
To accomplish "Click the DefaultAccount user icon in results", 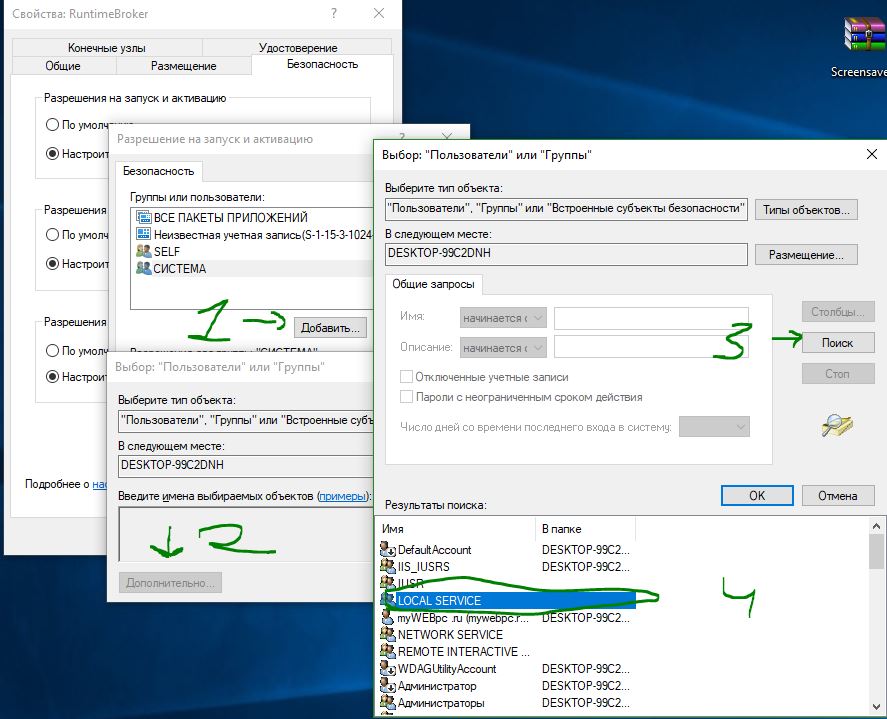I will click(387, 549).
